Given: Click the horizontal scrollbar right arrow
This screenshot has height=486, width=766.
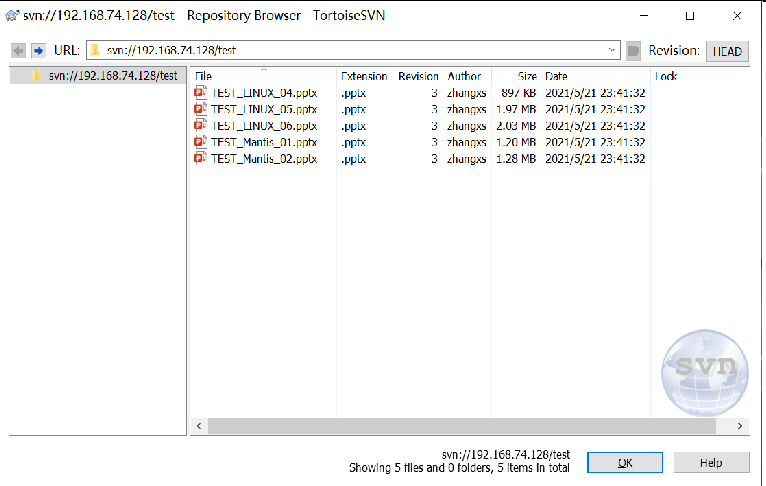Looking at the screenshot, I should pos(740,426).
